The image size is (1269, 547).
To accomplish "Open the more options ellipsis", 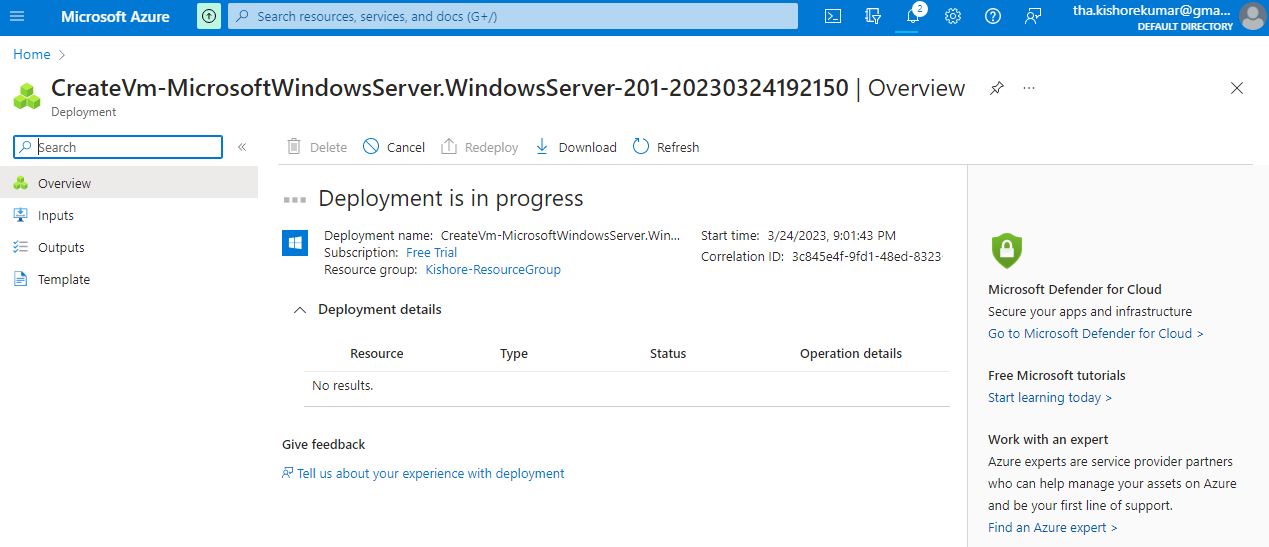I will [1029, 88].
